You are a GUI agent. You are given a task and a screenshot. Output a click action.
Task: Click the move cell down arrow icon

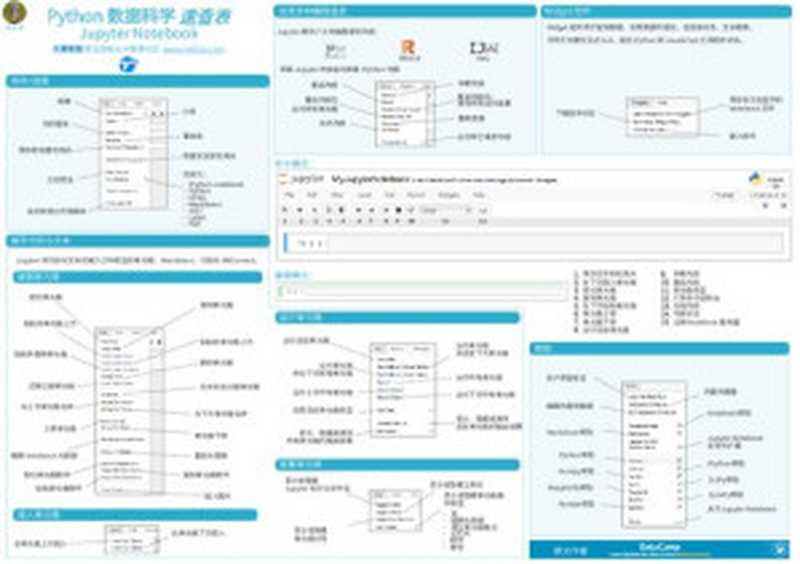click(x=372, y=210)
